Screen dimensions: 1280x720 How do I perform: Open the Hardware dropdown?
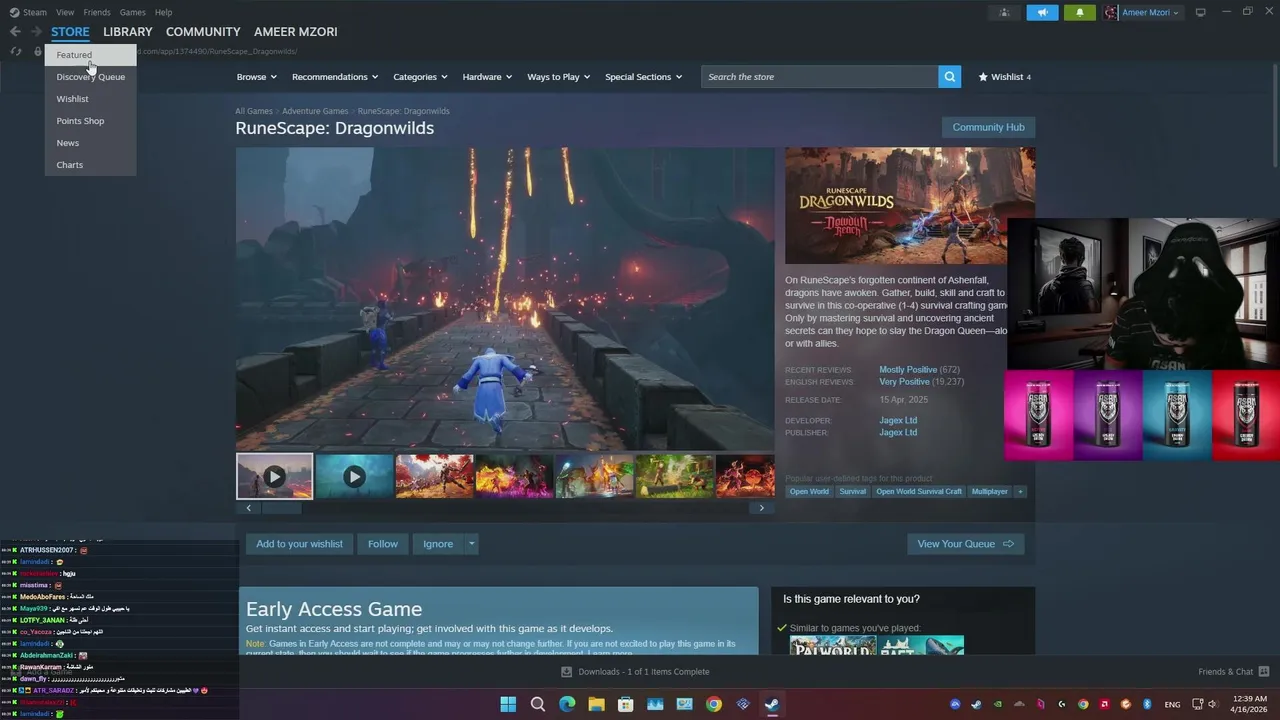coord(487,76)
